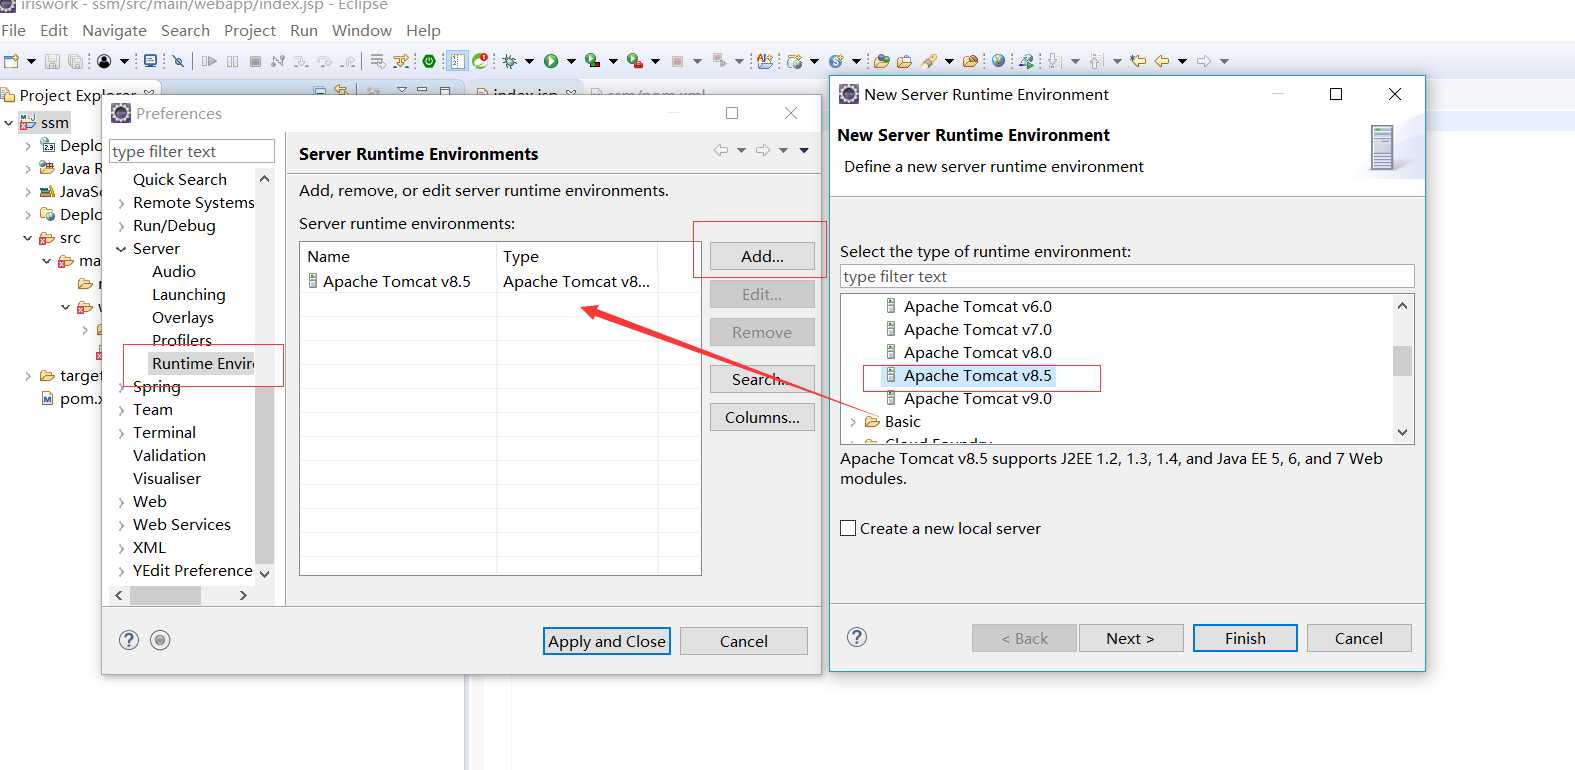Click the Skip All Breakpoints icon
The height and width of the screenshot is (770, 1575).
point(178,61)
